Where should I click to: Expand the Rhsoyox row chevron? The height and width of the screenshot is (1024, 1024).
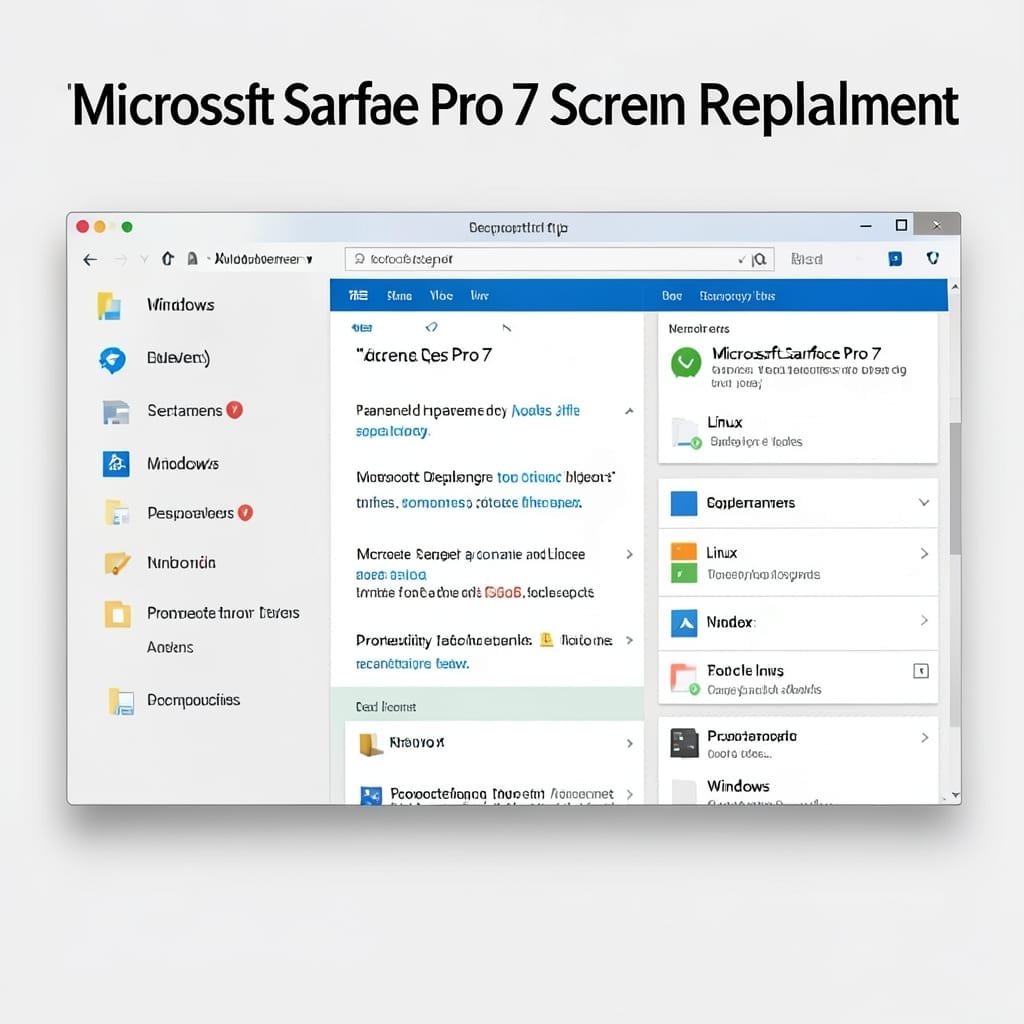click(630, 743)
